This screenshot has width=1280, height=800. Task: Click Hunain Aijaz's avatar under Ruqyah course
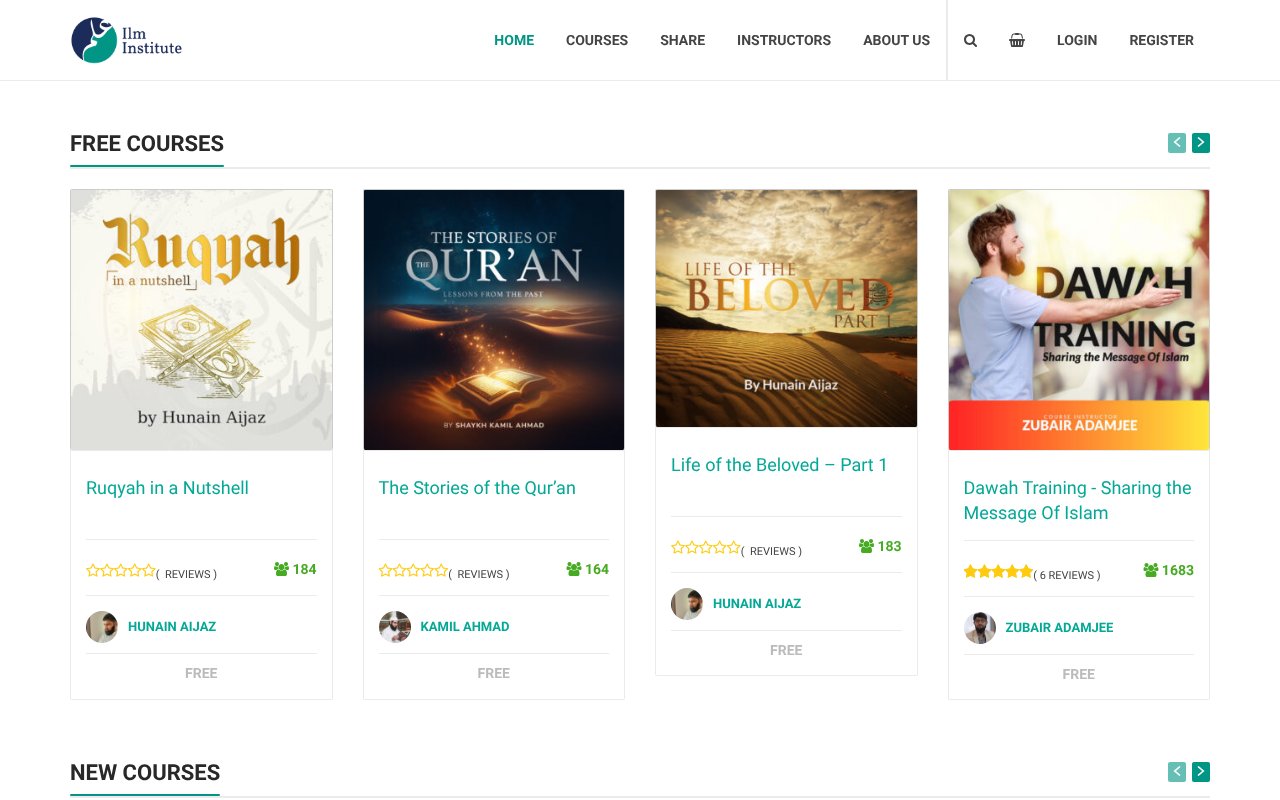101,626
